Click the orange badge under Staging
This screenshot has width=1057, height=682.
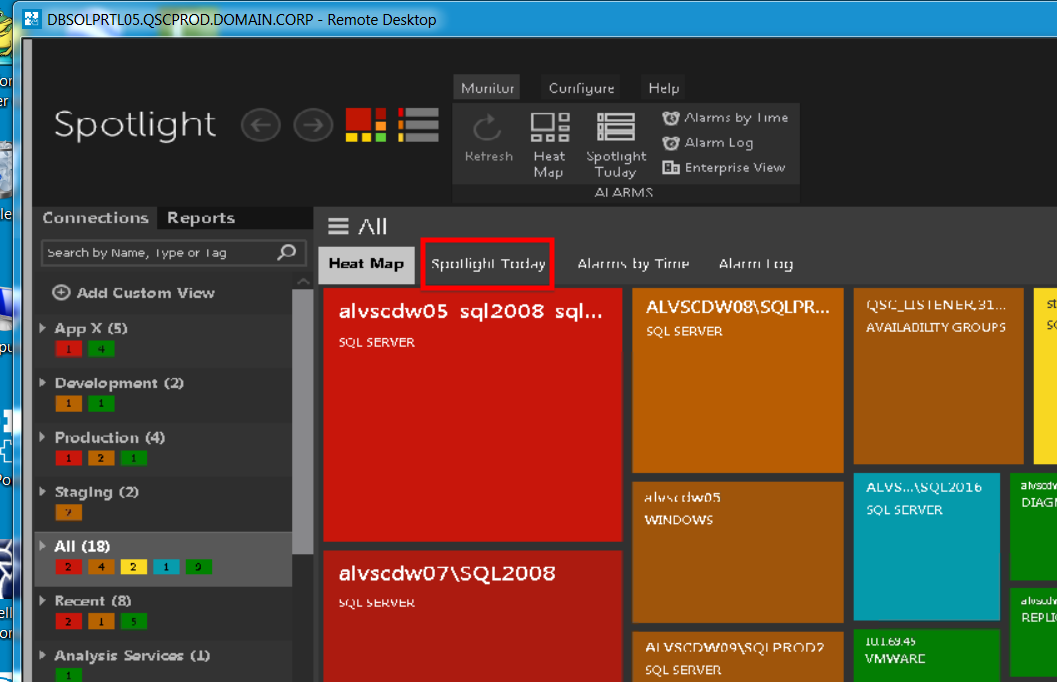click(69, 513)
